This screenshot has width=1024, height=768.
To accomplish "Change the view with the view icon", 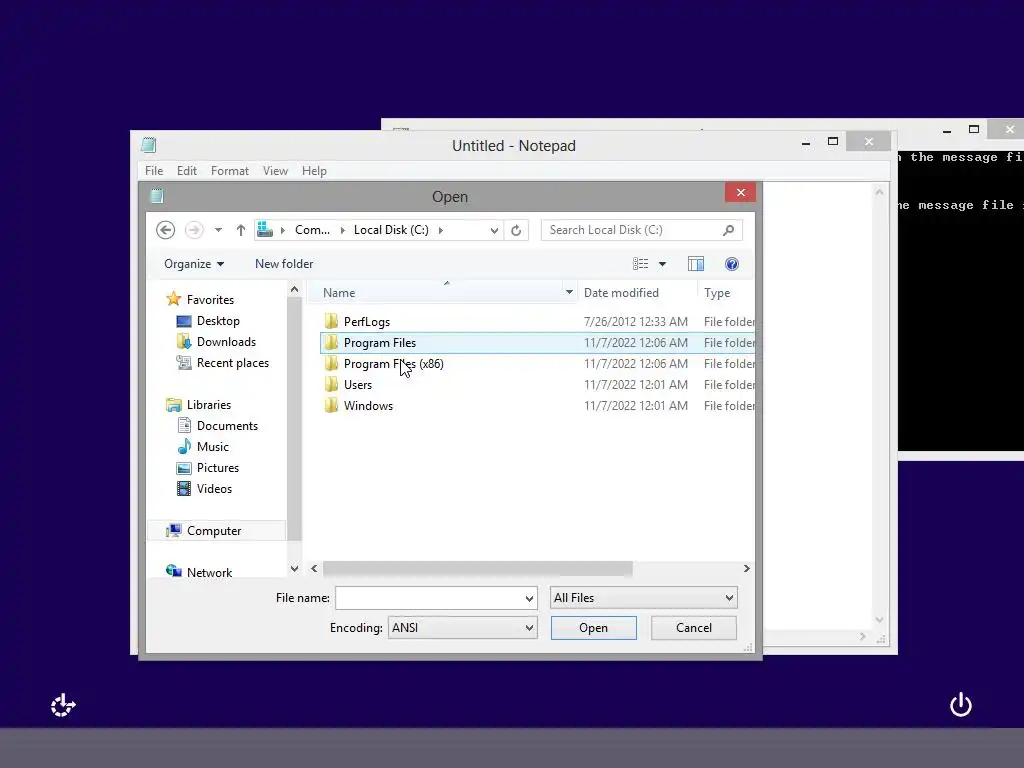I will coord(640,264).
